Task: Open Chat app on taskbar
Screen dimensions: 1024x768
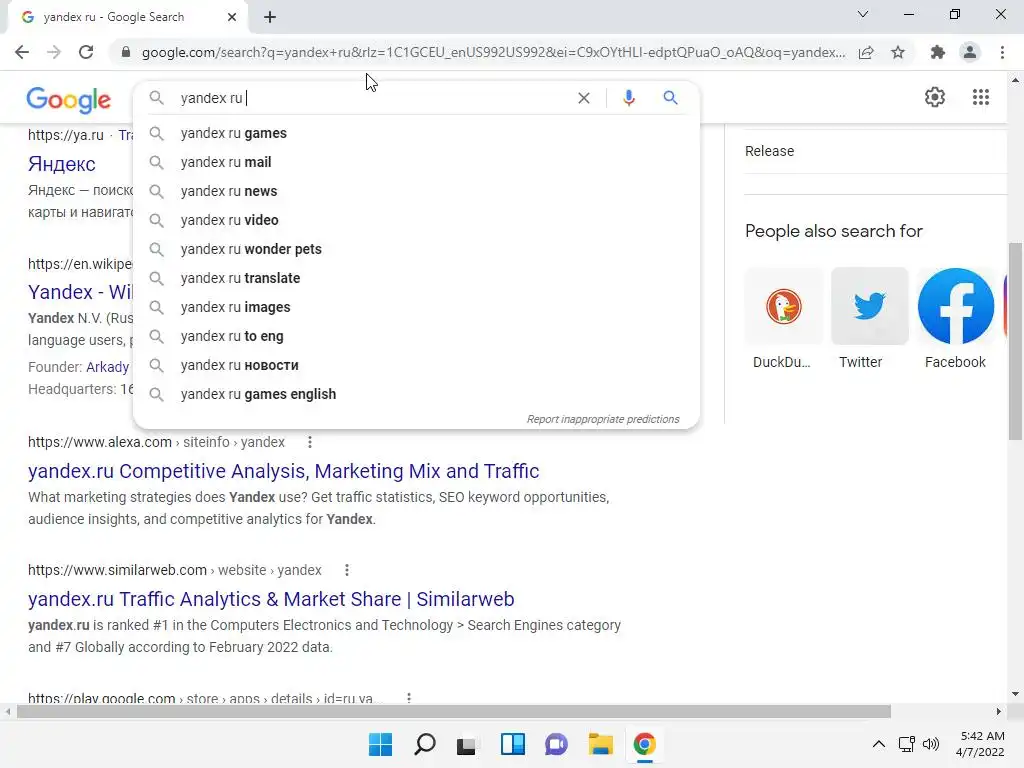Action: coord(556,744)
